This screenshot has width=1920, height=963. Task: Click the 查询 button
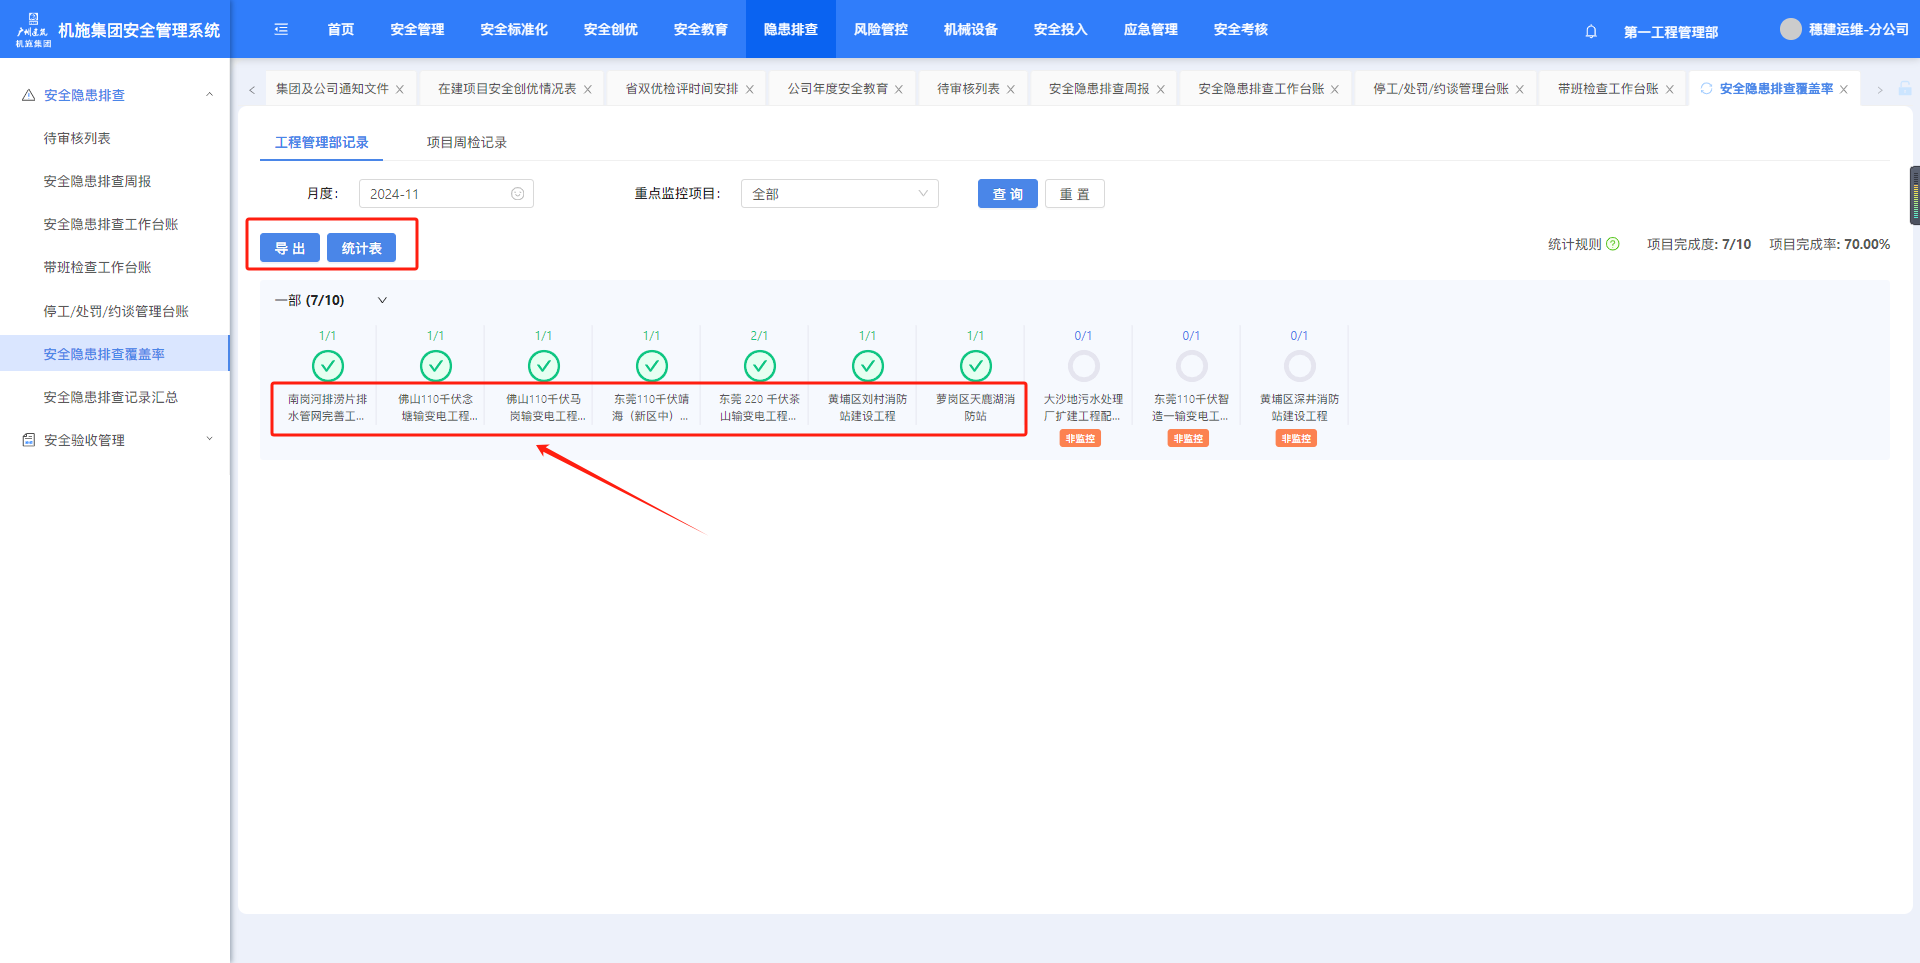[1007, 194]
